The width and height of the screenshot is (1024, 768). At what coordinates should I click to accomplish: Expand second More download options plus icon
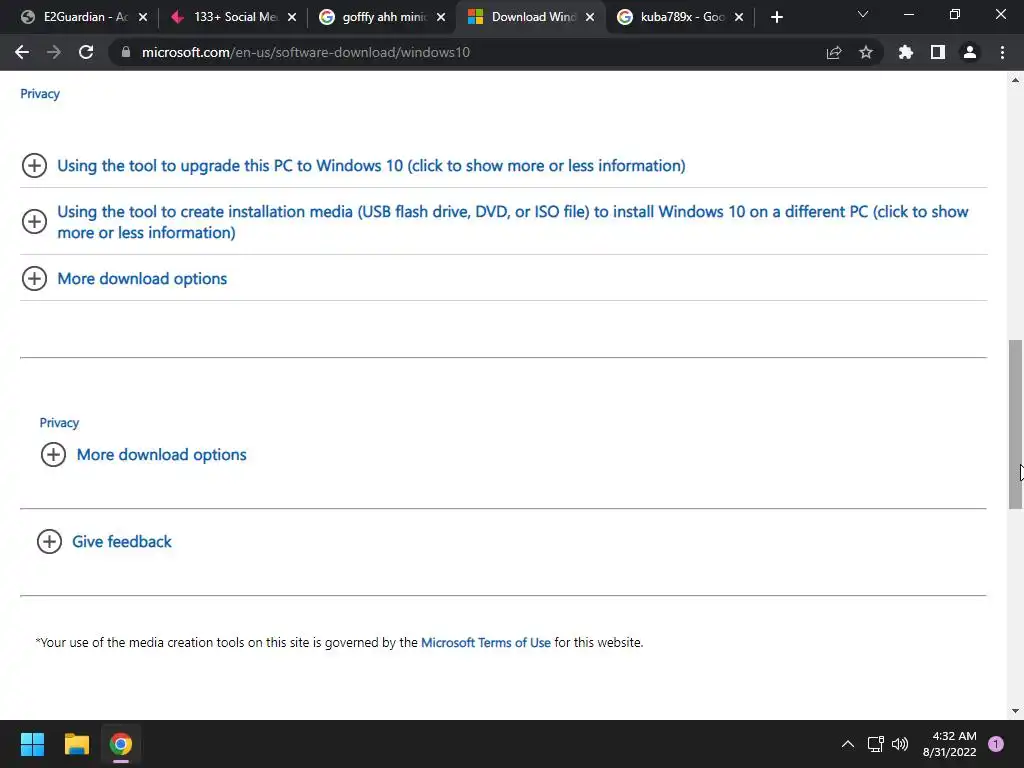pos(54,455)
